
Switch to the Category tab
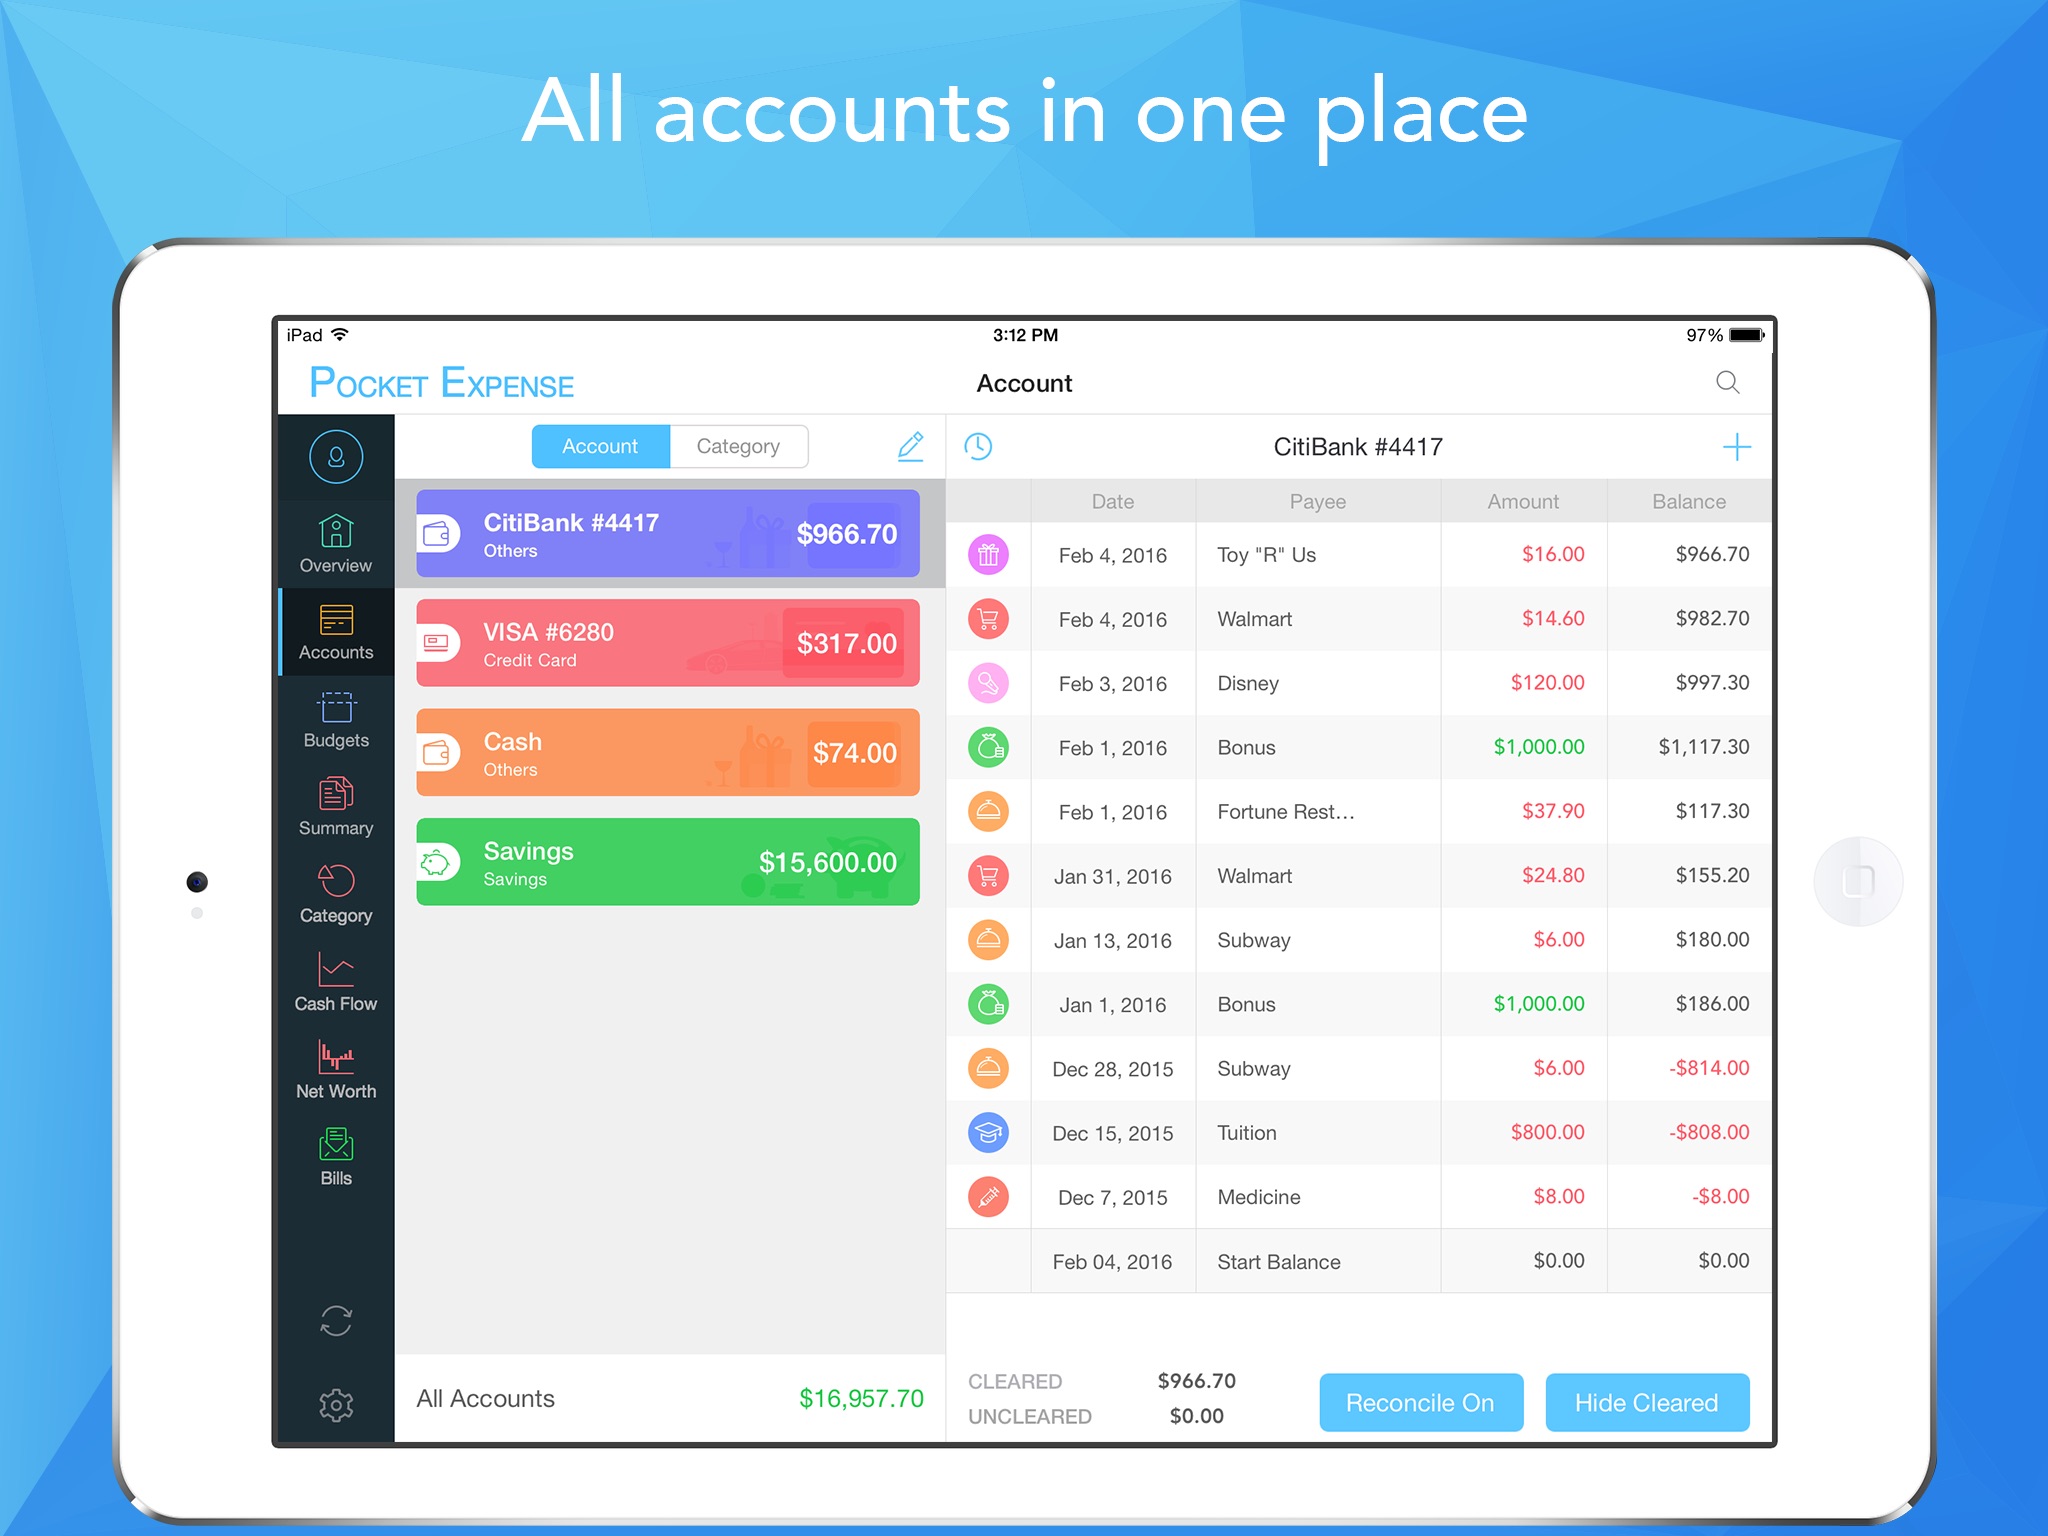point(734,445)
